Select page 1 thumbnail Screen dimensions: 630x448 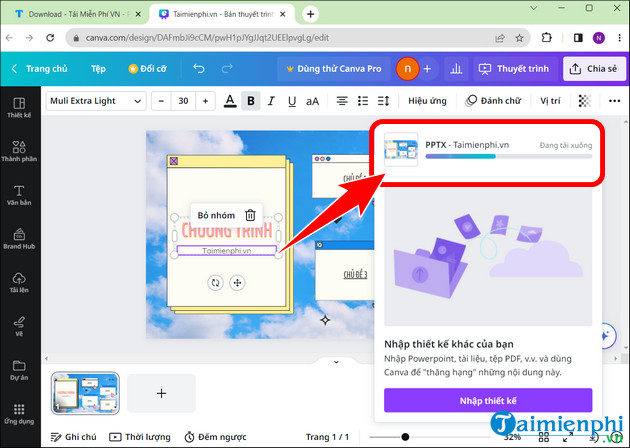pyautogui.click(x=85, y=393)
